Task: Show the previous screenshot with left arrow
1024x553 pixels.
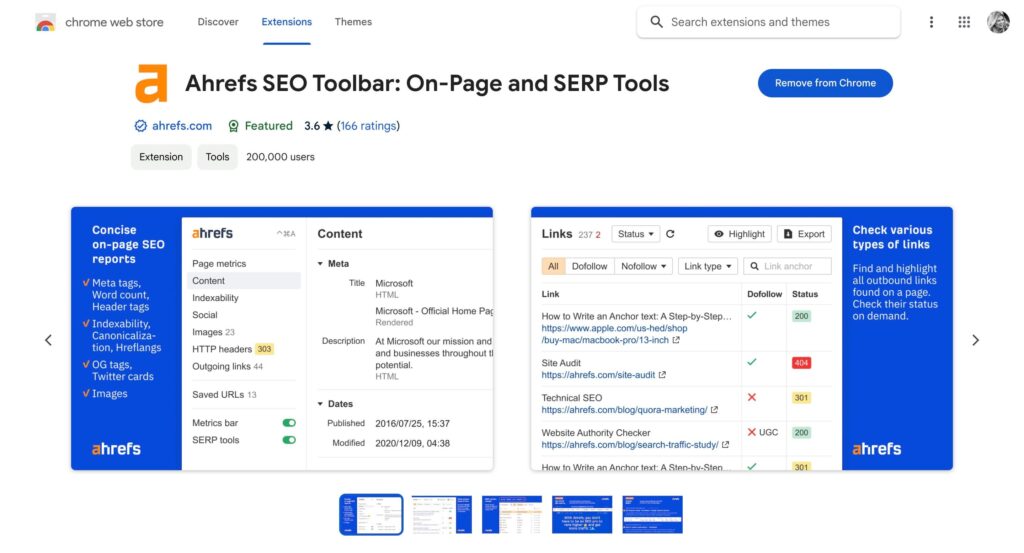Action: tap(48, 340)
